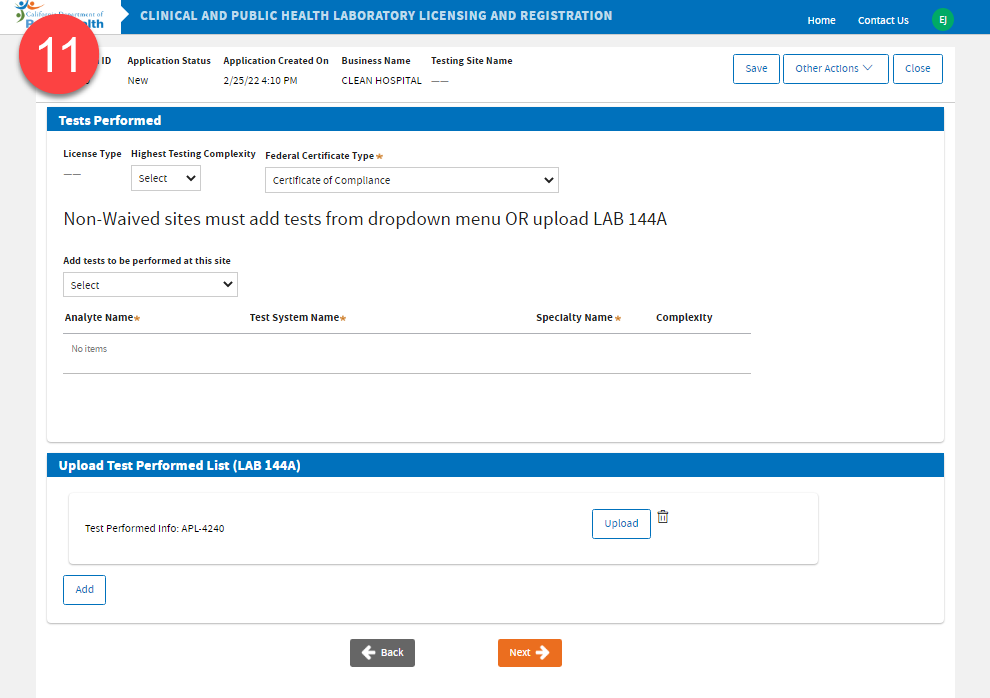Image resolution: width=990 pixels, height=698 pixels.
Task: Expand the Add tests to be performed dropdown
Action: coord(150,285)
